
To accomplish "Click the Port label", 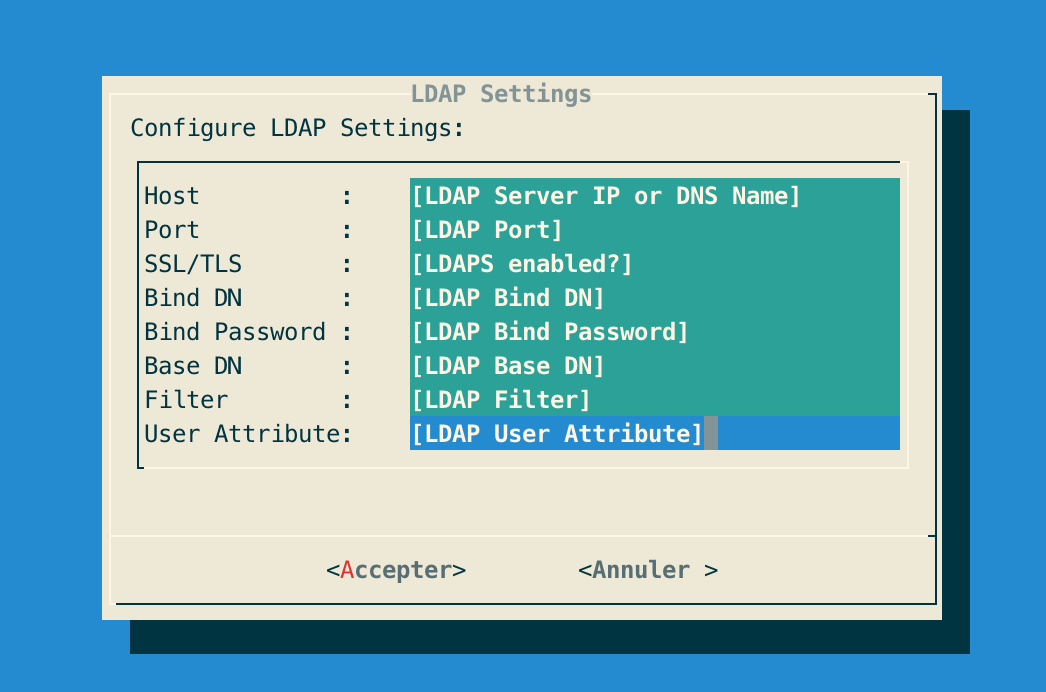I will (172, 230).
